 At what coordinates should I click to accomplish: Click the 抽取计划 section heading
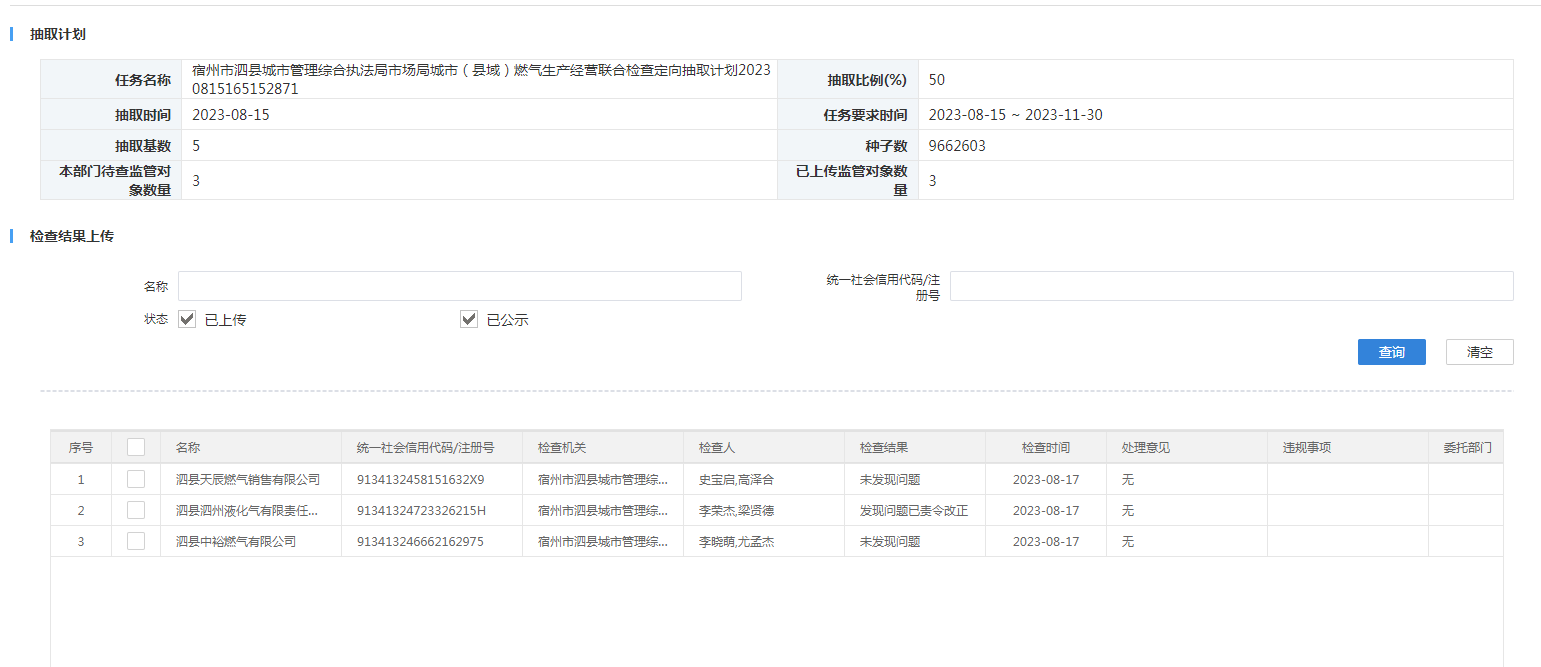[57, 34]
